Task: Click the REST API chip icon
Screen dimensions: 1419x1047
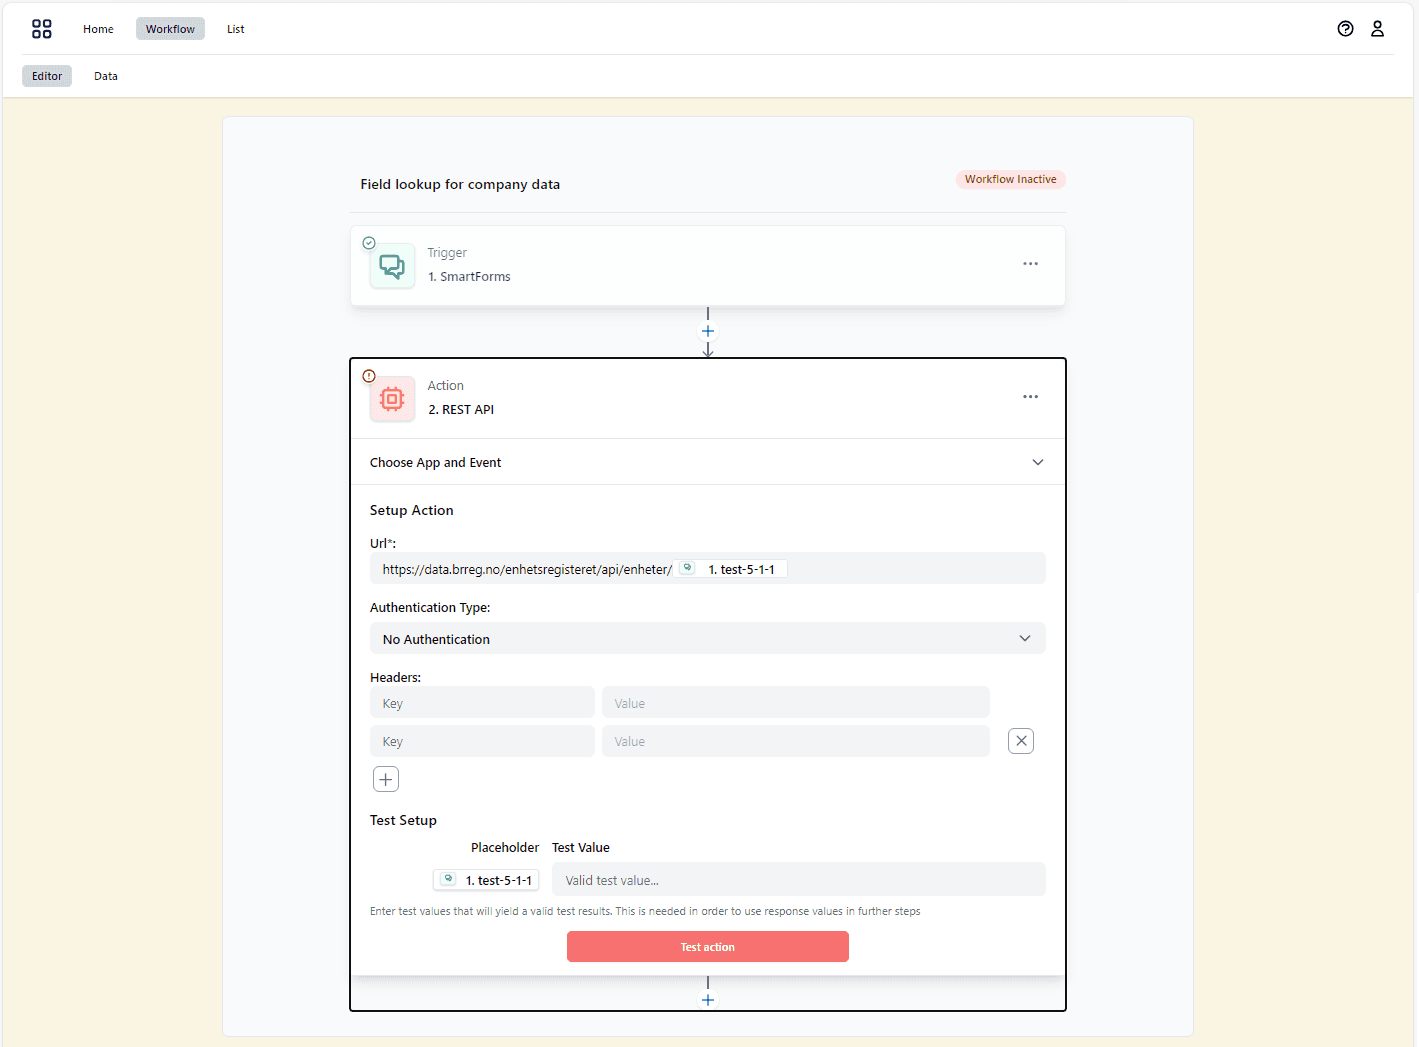Action: click(392, 398)
